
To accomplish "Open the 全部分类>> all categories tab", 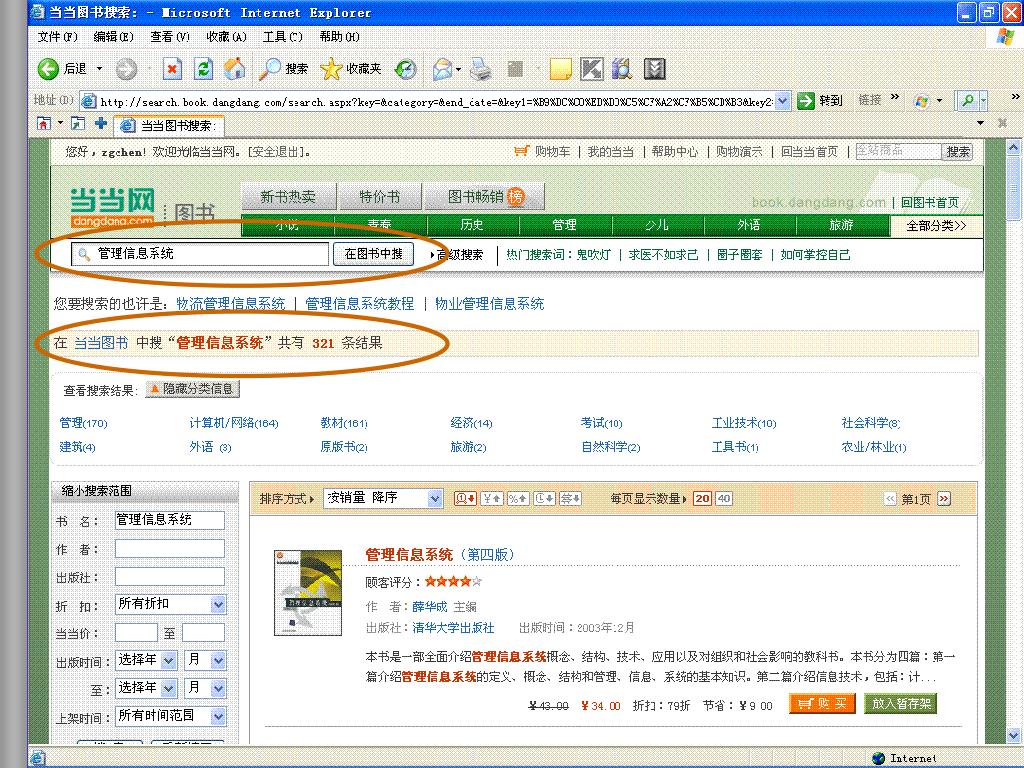I will 936,226.
